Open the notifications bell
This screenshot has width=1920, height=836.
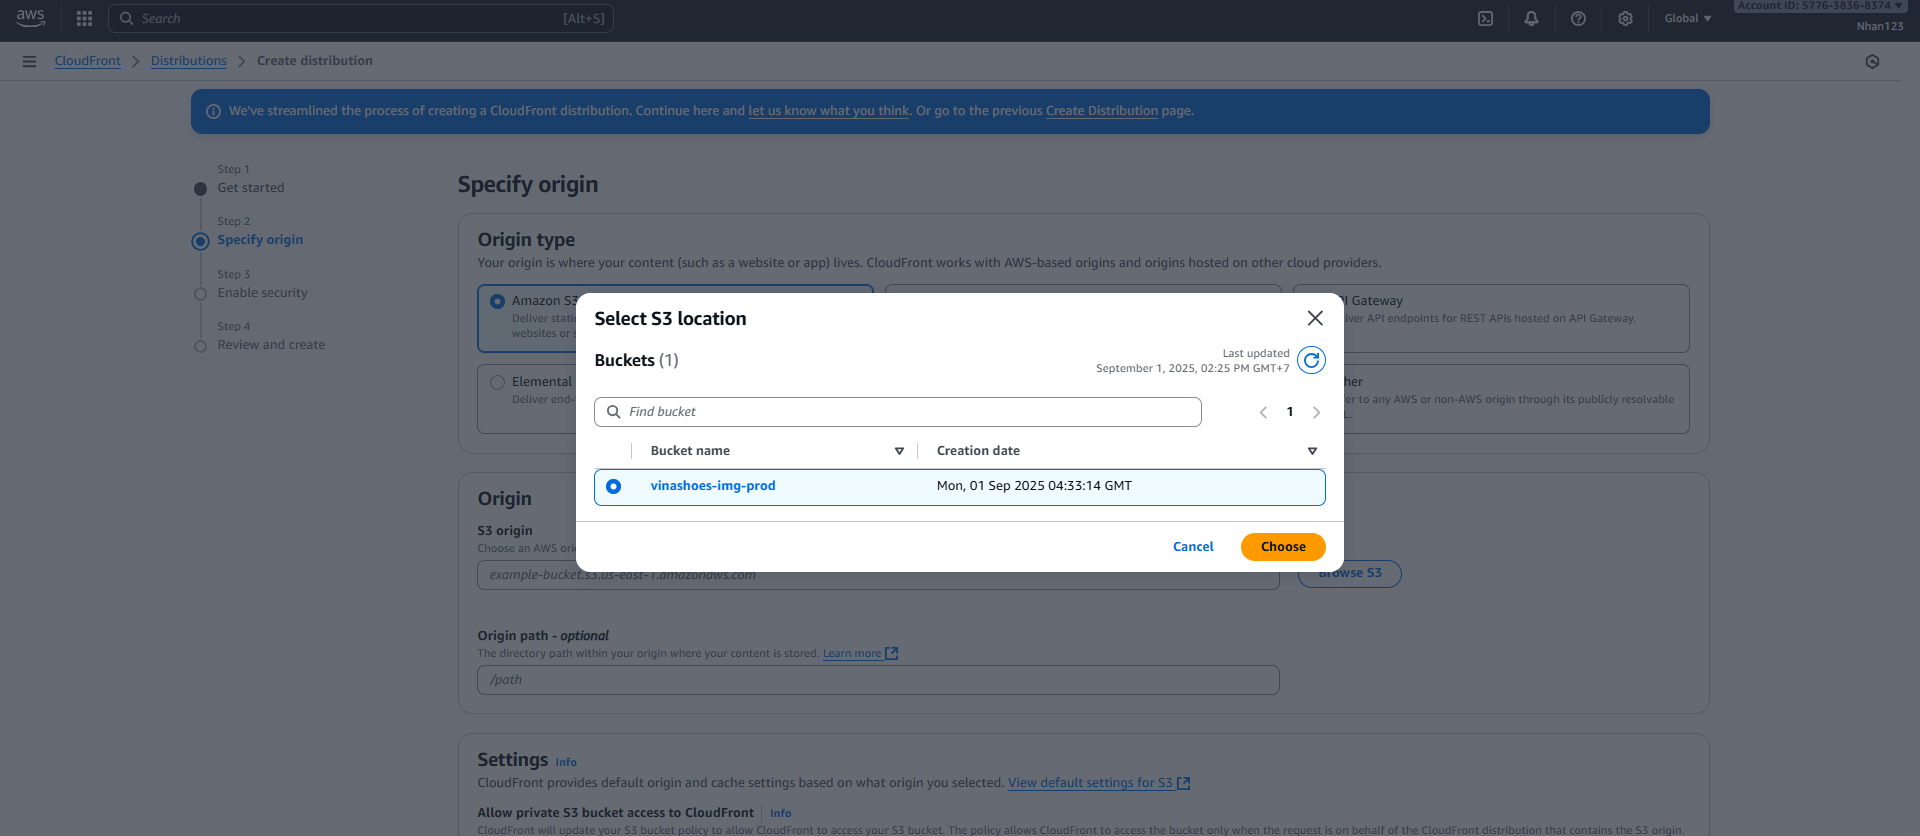(1532, 18)
